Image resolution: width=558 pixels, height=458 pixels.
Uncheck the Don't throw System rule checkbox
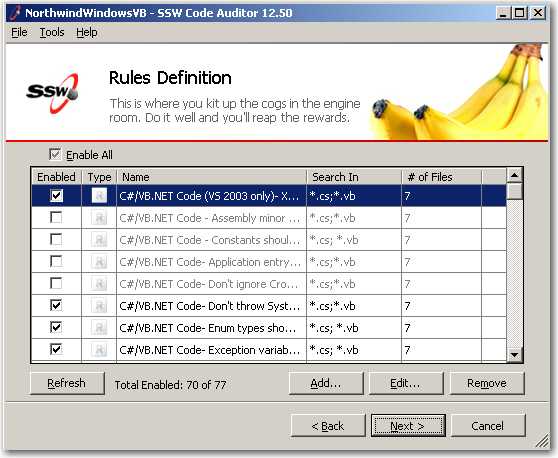(56, 305)
